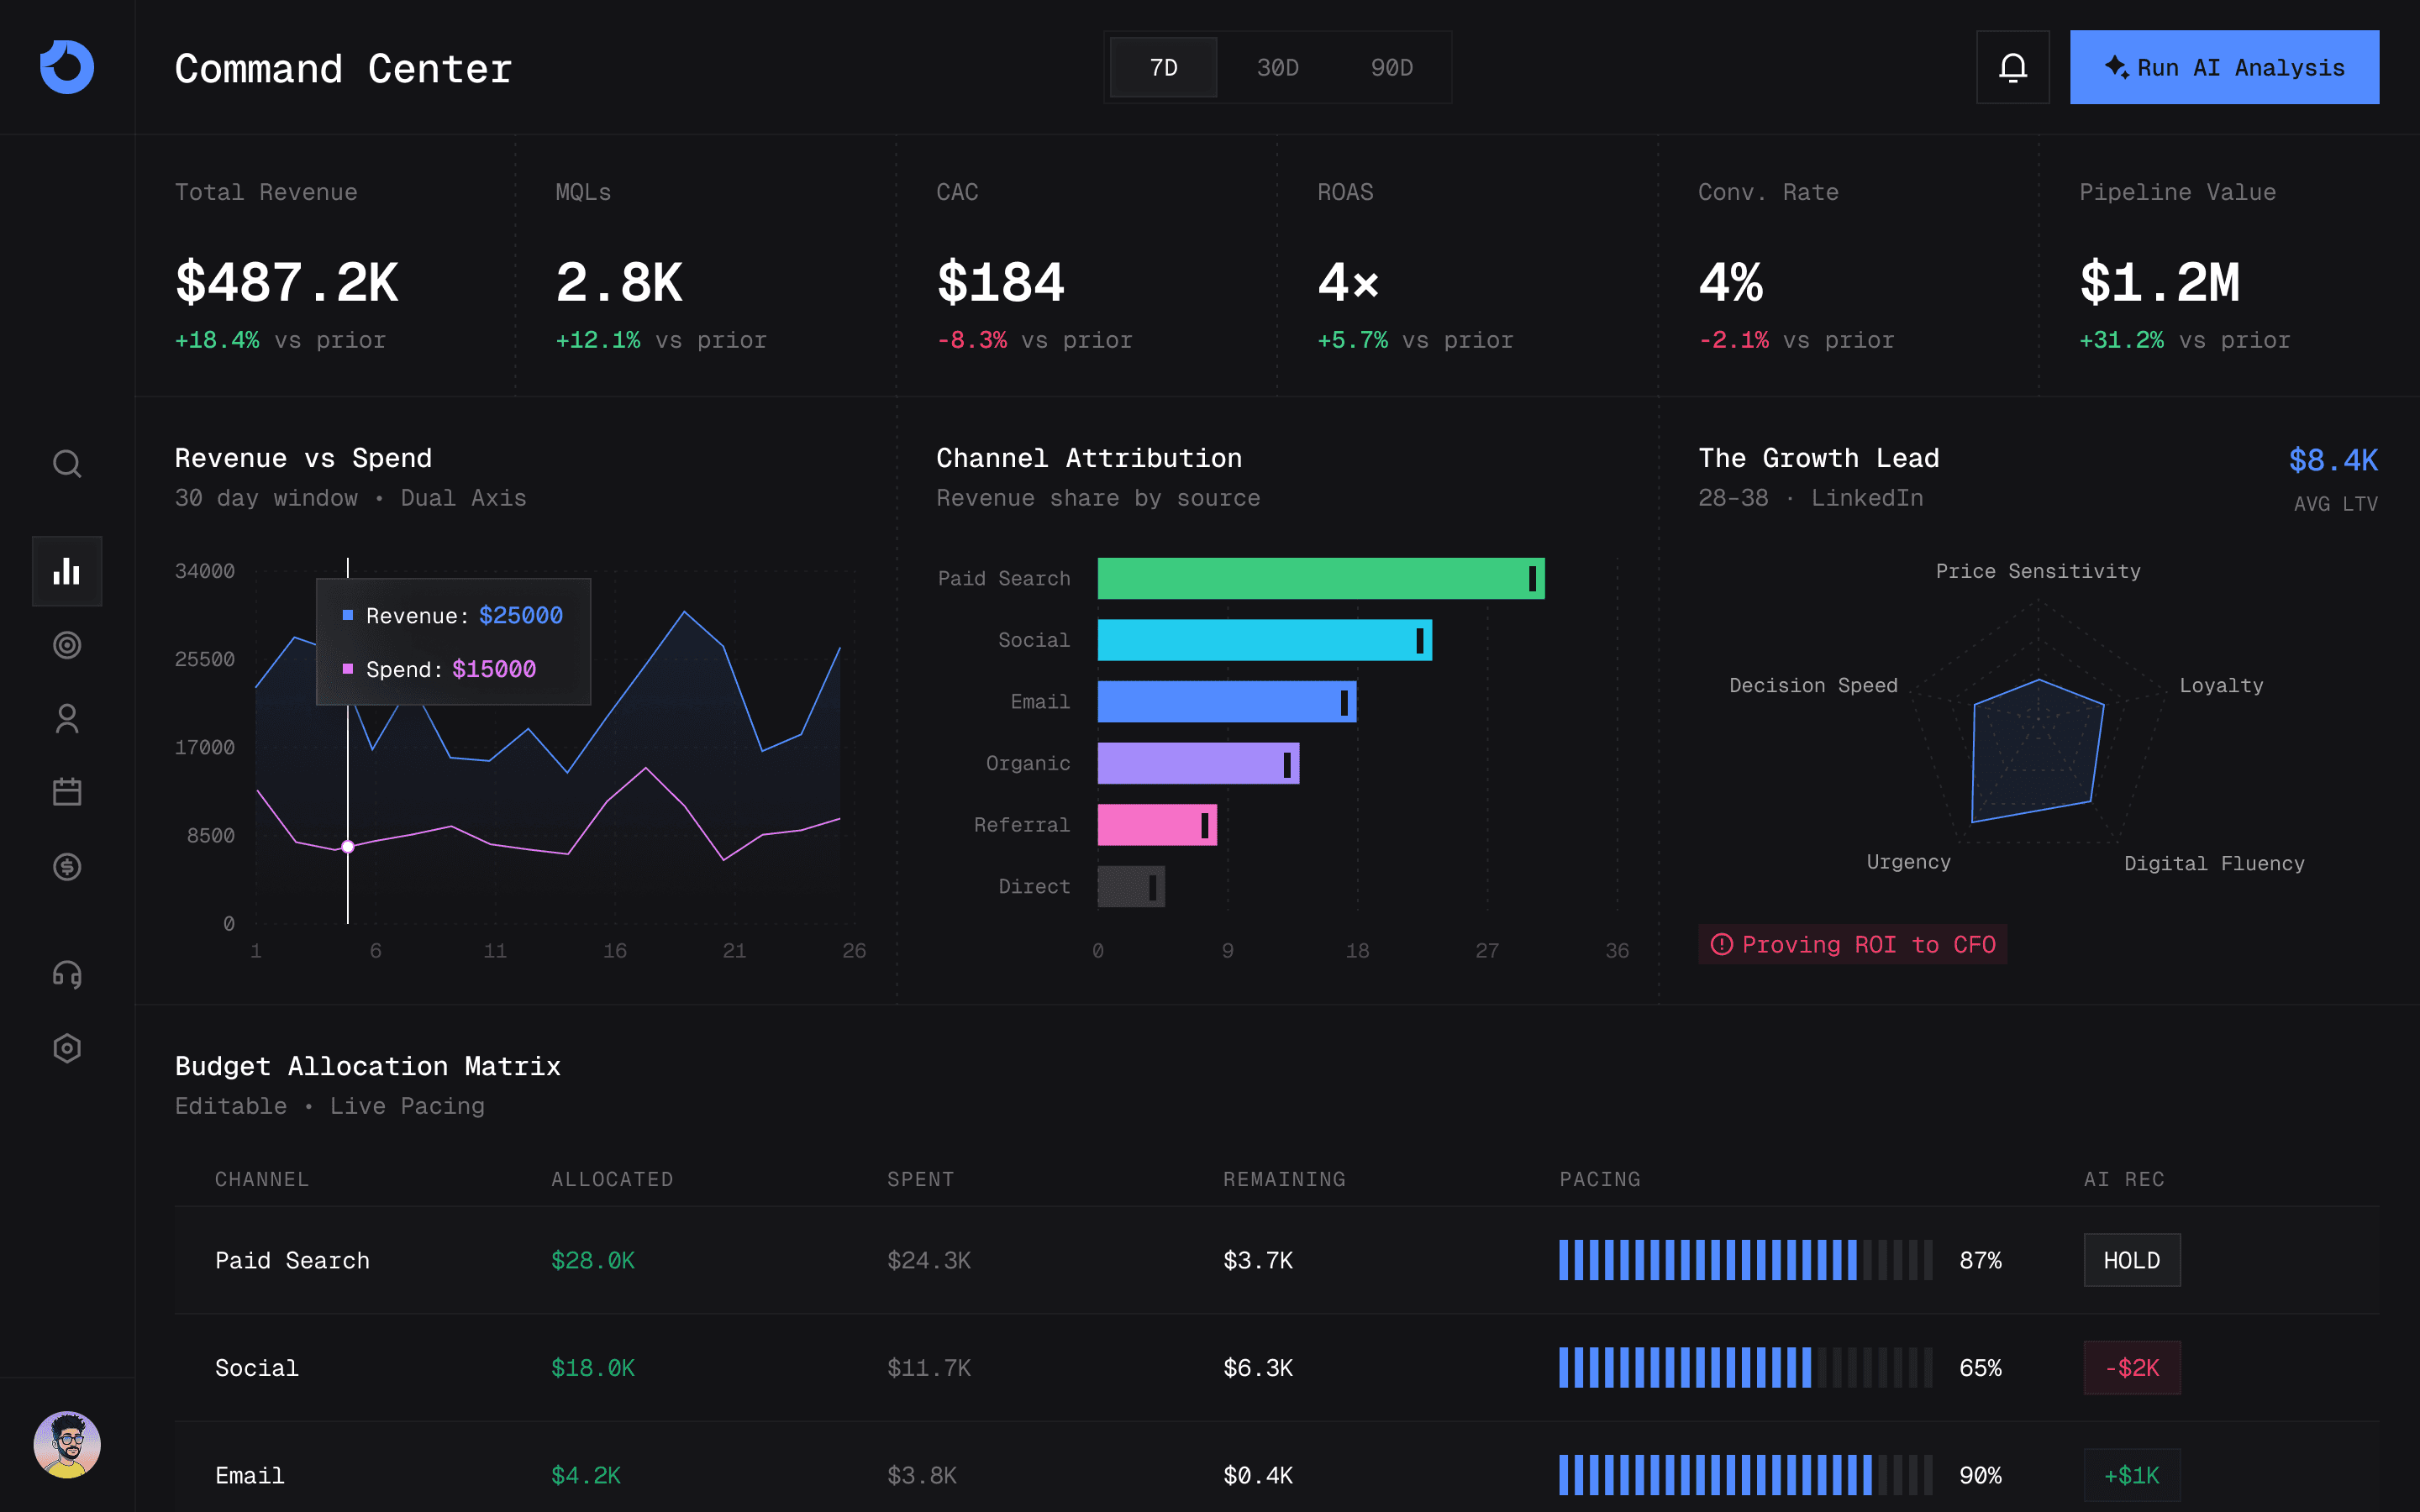Click the Proving ROI to CFO tag

tap(1852, 944)
